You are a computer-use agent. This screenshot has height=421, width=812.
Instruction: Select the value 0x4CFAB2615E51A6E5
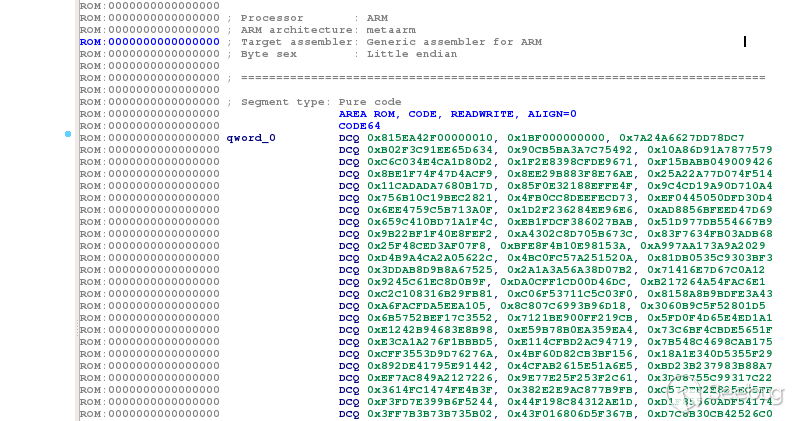click(x=570, y=366)
